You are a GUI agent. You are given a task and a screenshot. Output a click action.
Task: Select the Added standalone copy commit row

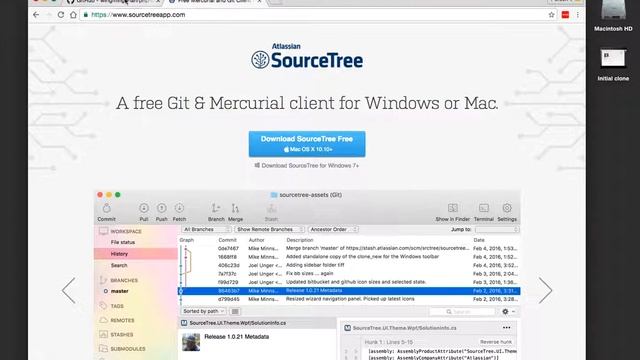pyautogui.click(x=349, y=257)
